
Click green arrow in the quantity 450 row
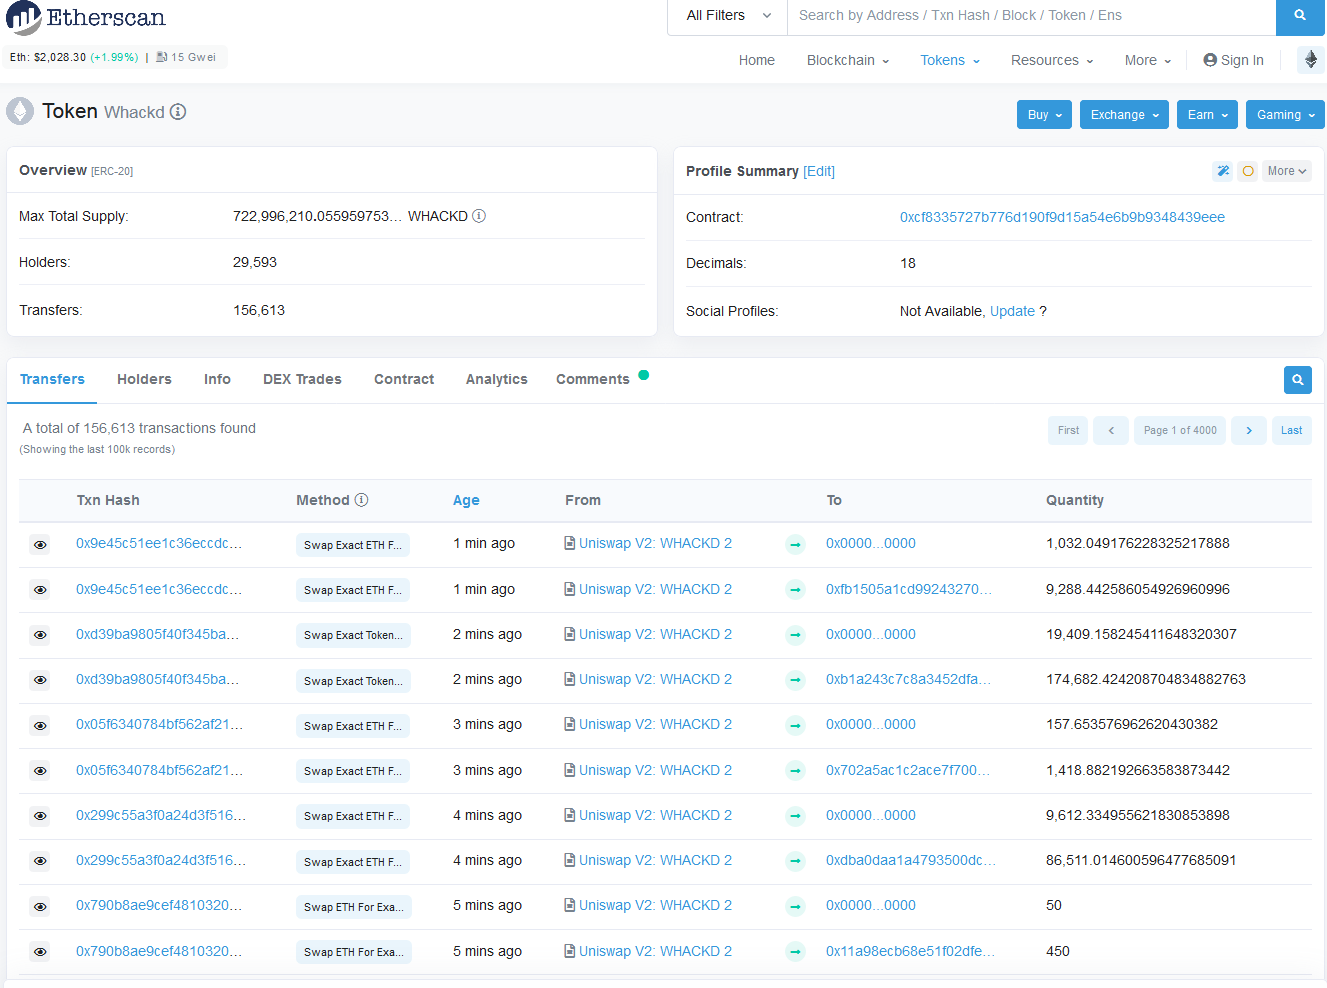(x=795, y=952)
